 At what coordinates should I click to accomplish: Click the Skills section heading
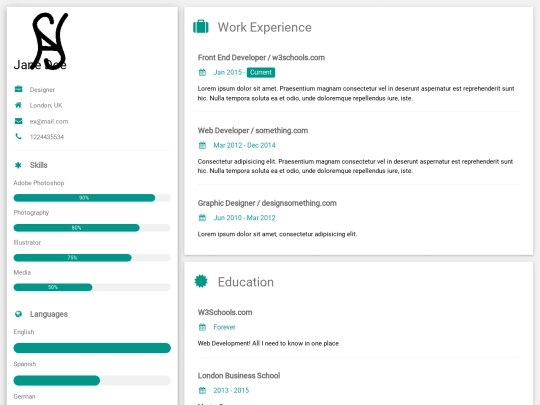[39, 165]
